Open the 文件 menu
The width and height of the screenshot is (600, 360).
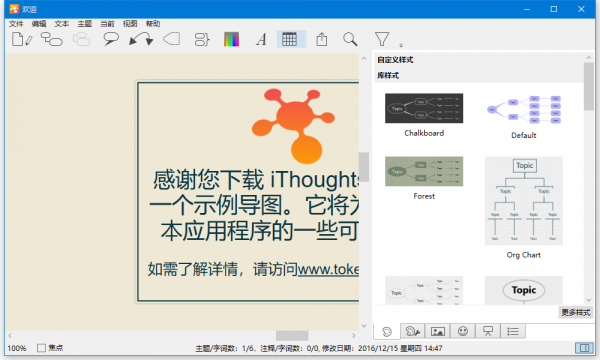click(x=16, y=24)
